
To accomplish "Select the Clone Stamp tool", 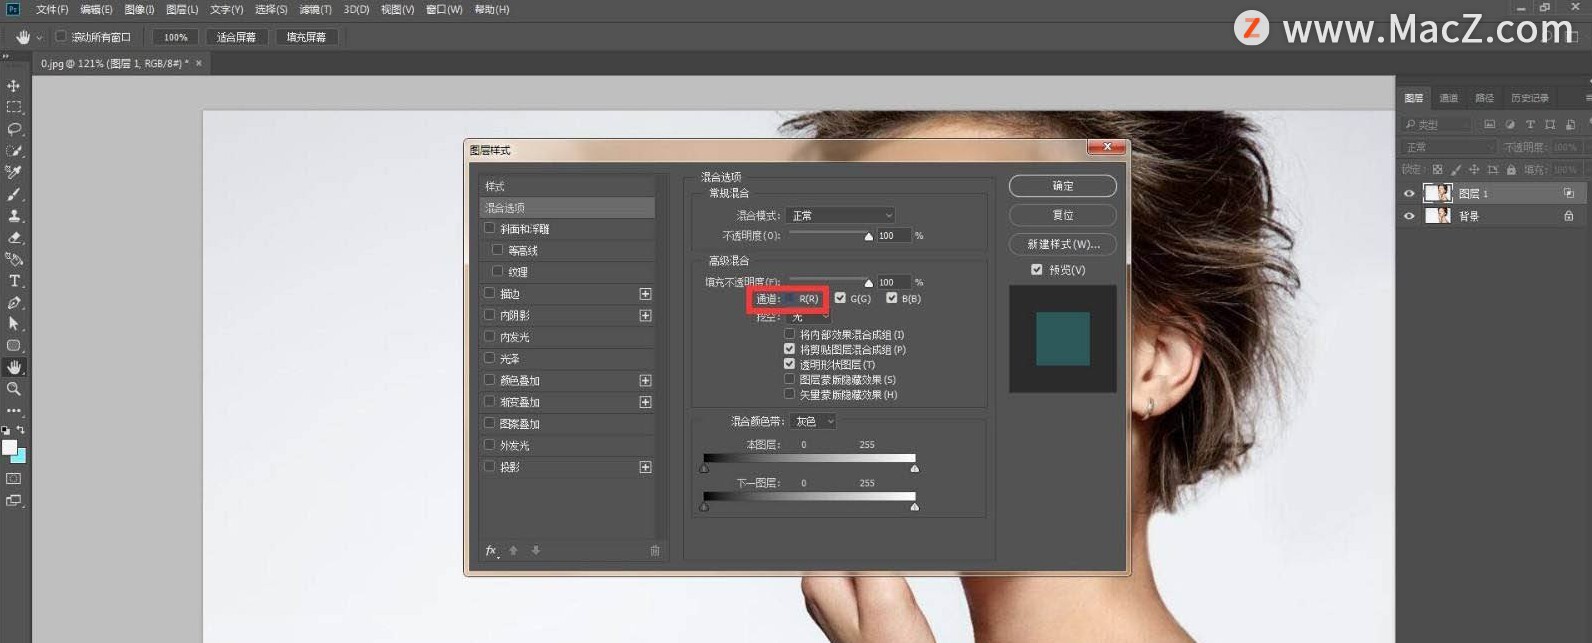I will coord(14,216).
